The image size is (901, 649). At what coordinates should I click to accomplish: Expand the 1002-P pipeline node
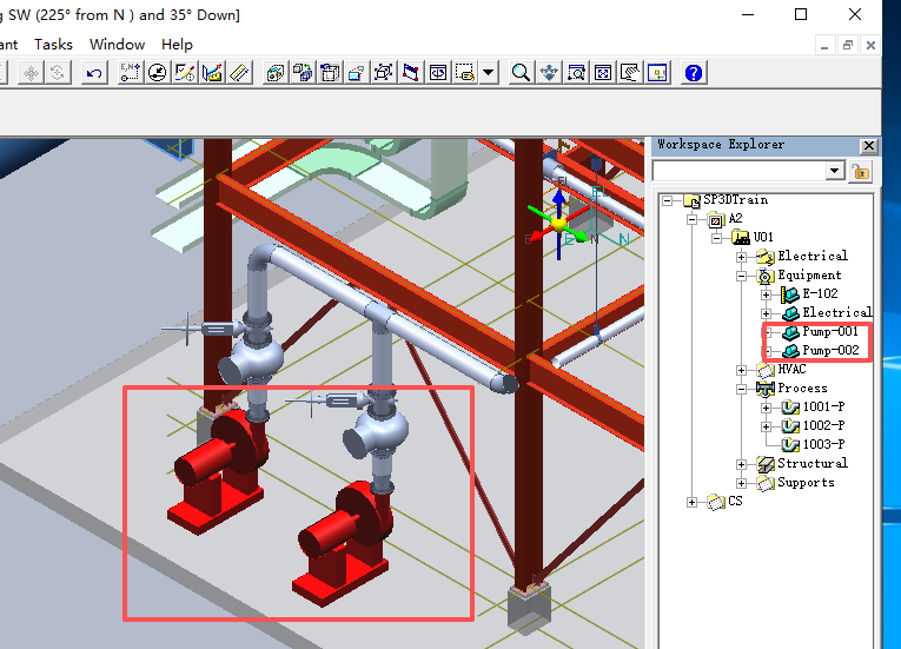click(x=766, y=427)
